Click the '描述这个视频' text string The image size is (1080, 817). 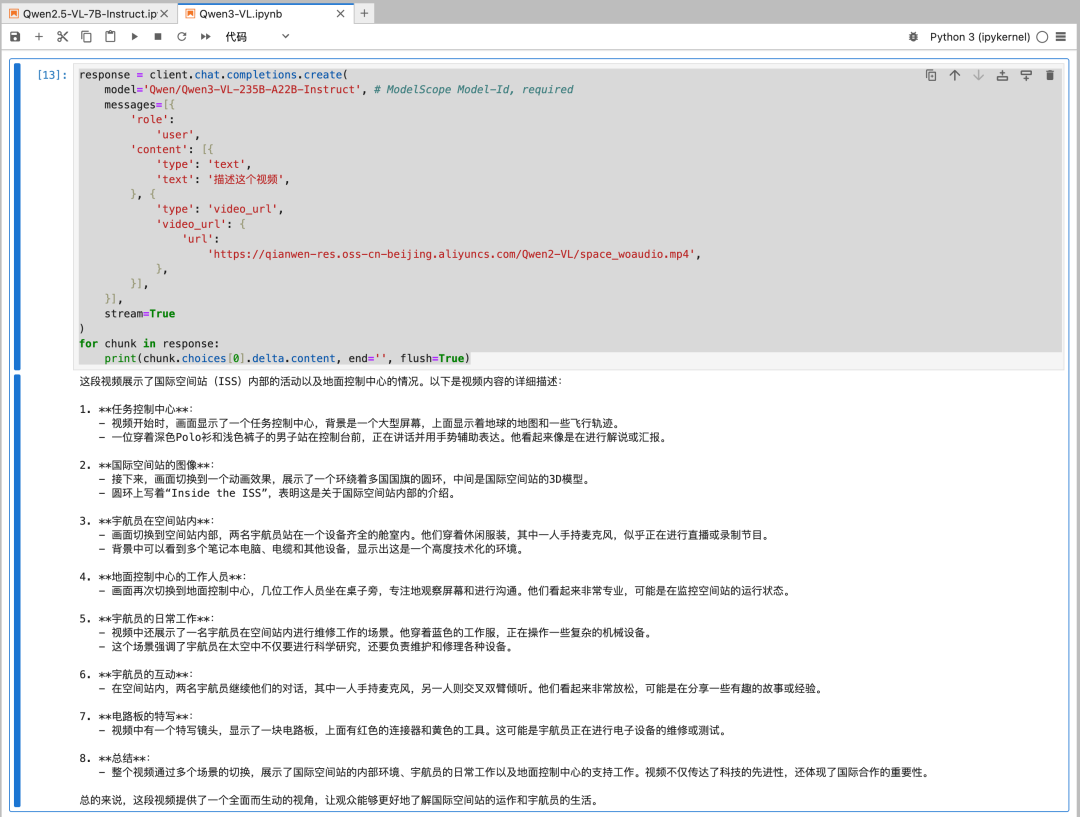(246, 179)
